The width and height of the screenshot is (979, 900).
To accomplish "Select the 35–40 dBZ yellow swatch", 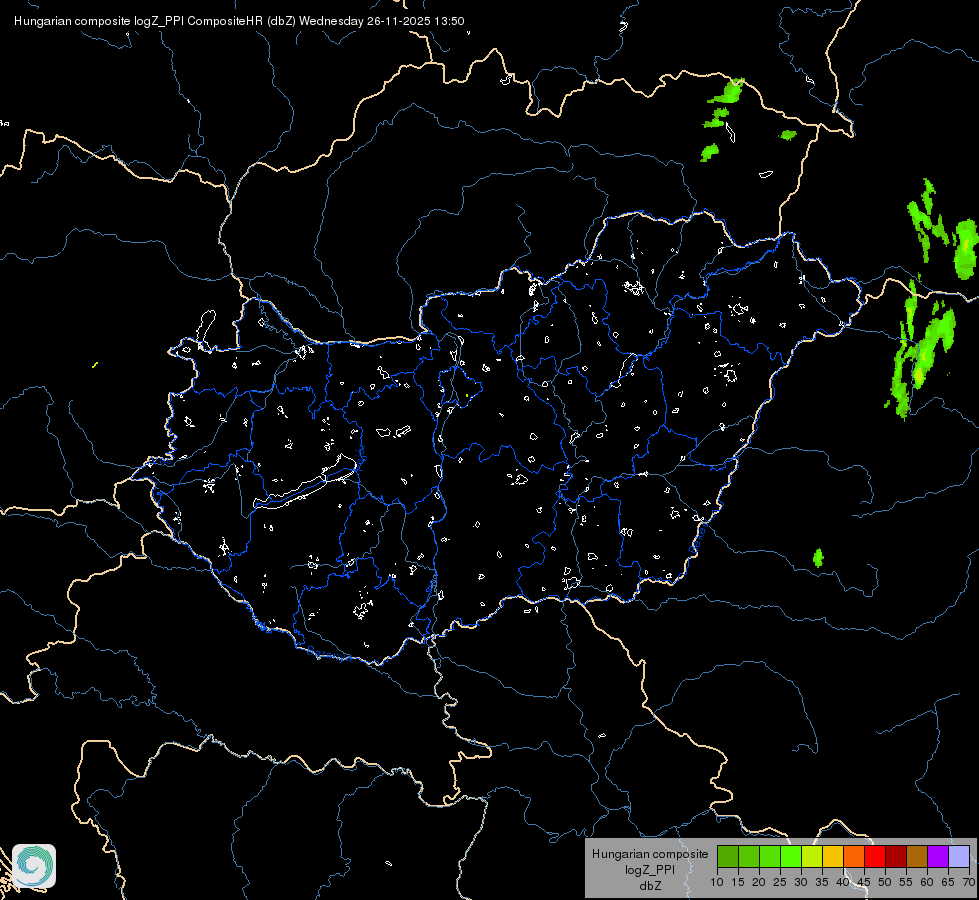I will tap(833, 856).
